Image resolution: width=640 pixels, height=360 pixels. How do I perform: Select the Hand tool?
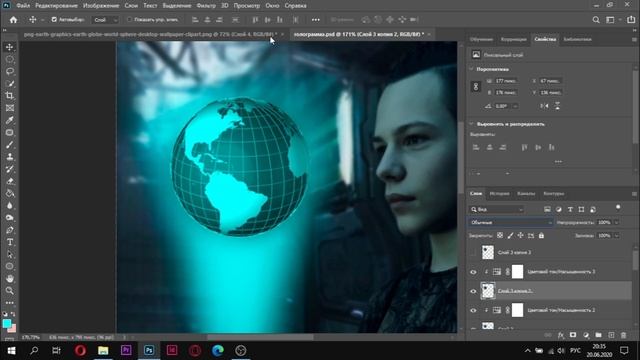coord(9,279)
